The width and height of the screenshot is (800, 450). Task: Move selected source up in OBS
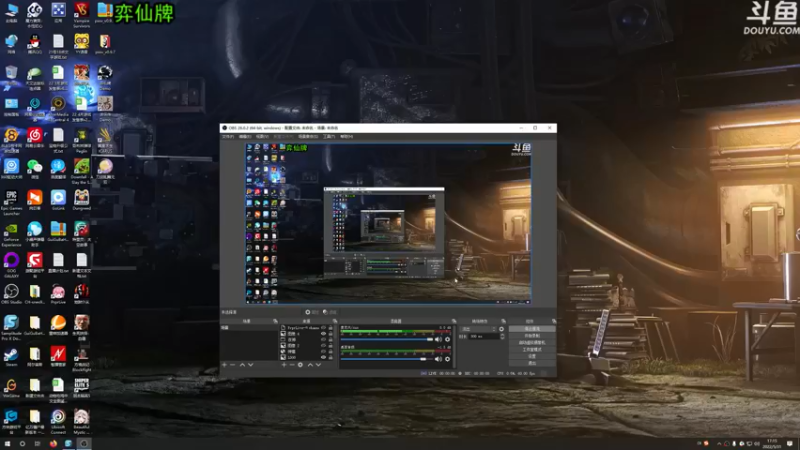310,365
